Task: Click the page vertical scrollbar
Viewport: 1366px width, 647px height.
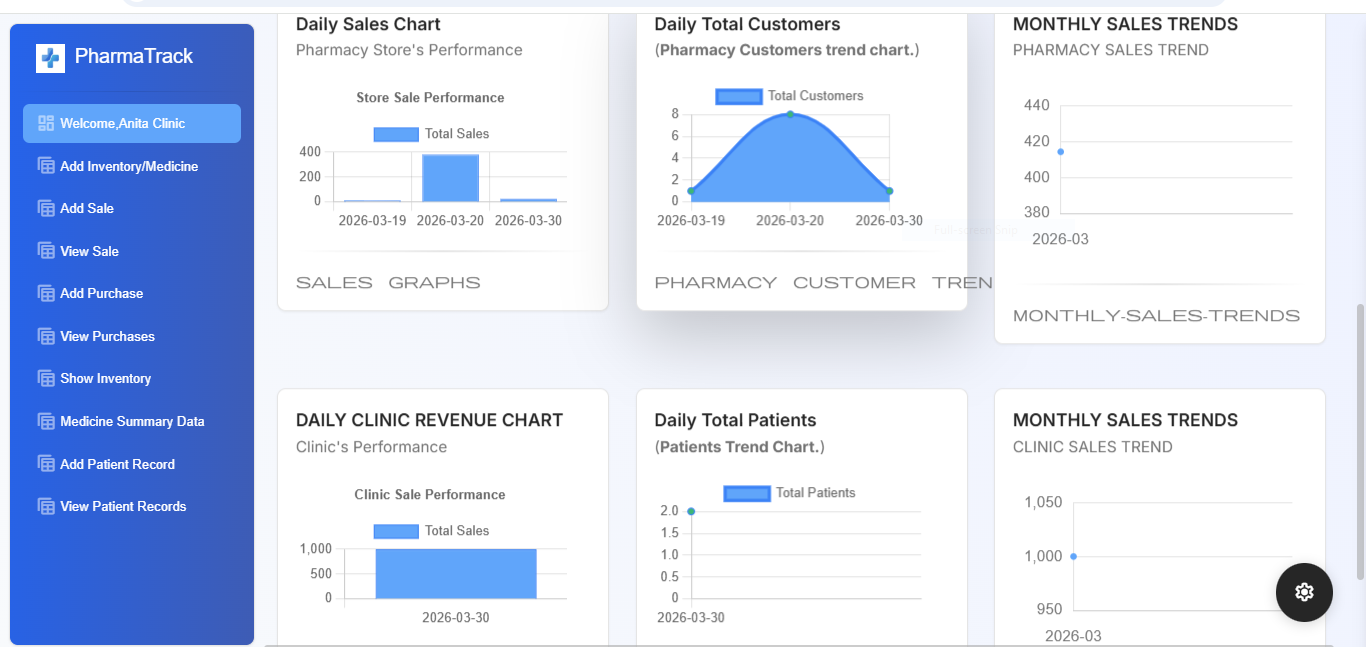Action: [x=1359, y=440]
